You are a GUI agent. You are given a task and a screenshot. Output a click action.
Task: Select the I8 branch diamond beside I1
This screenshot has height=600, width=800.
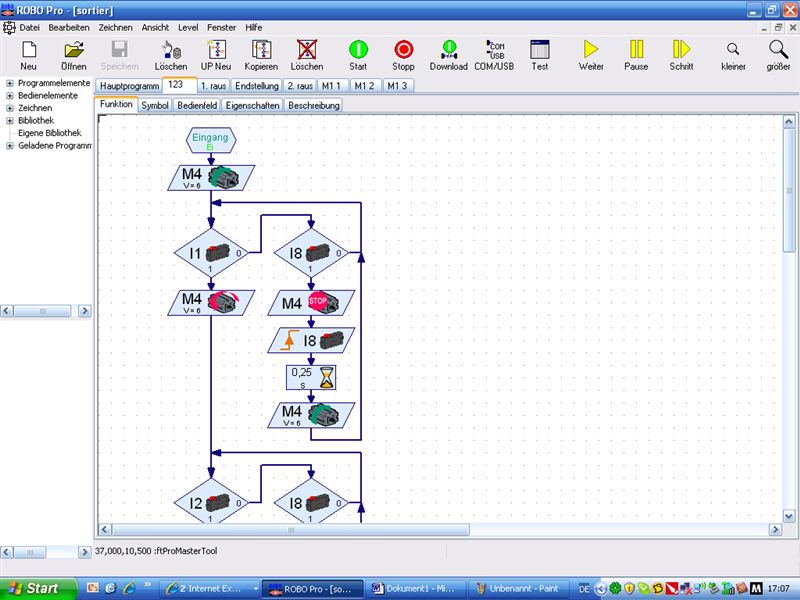tap(311, 253)
